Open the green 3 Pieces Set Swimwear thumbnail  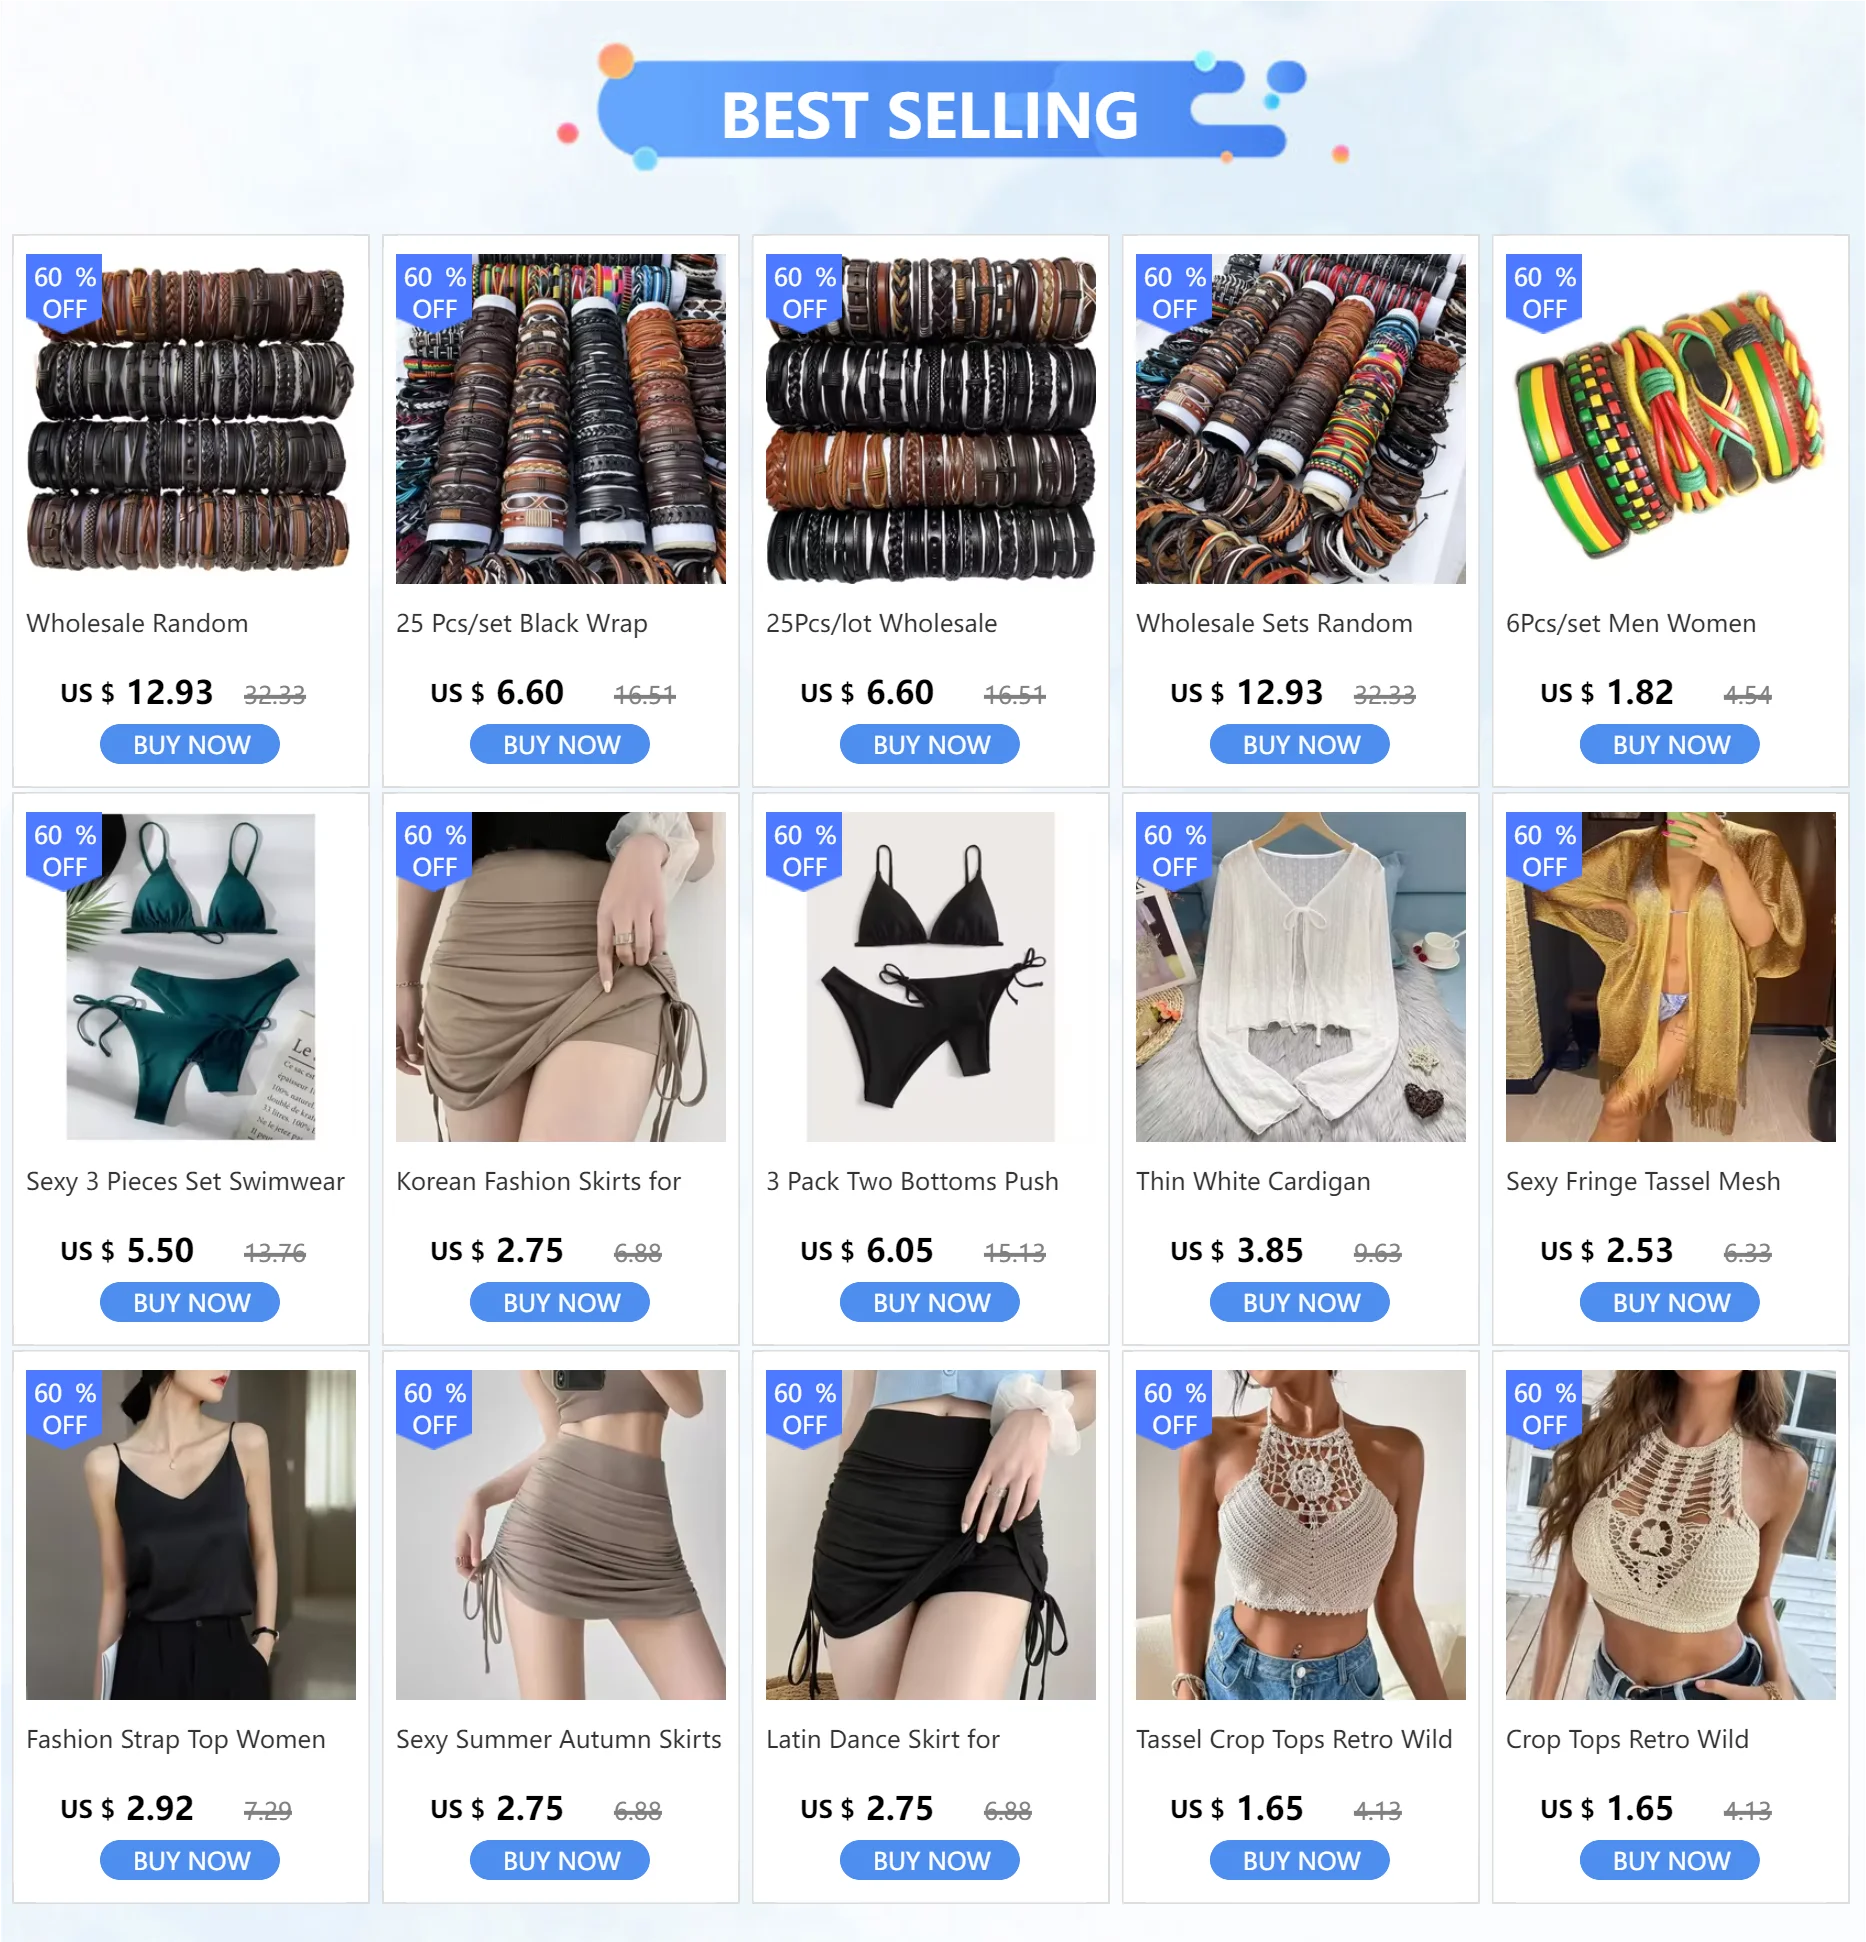(x=190, y=976)
